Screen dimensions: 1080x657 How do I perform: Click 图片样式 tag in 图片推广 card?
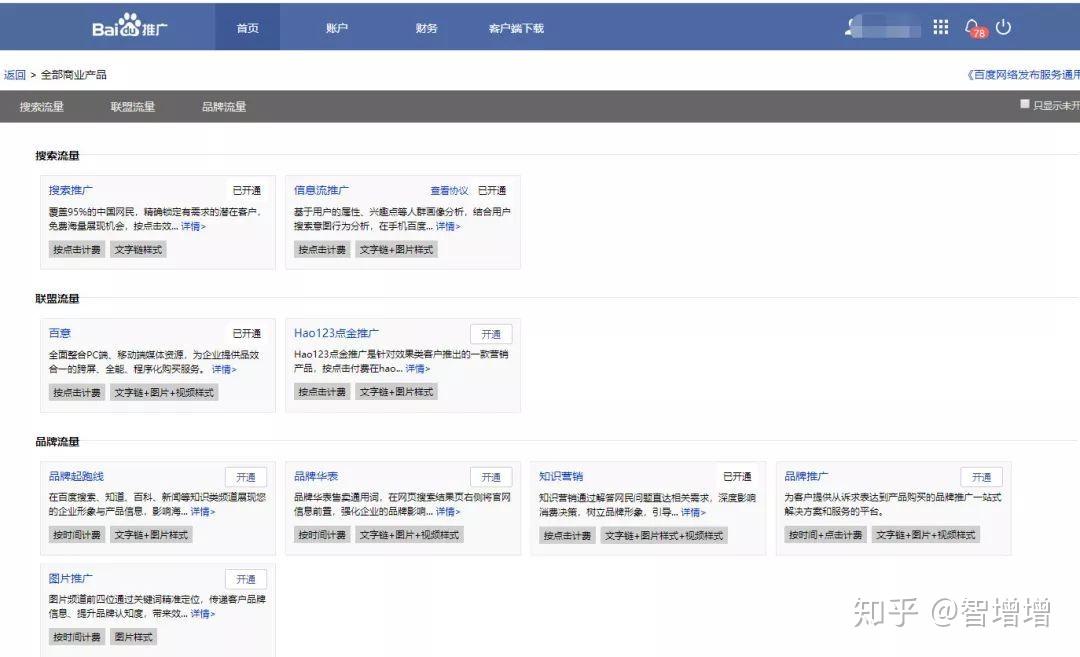134,636
